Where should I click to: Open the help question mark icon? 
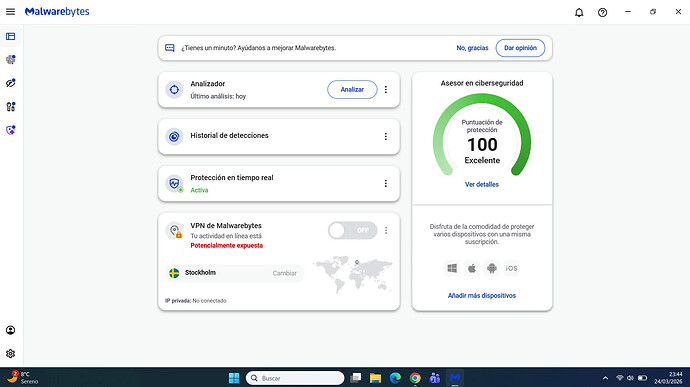coord(602,12)
